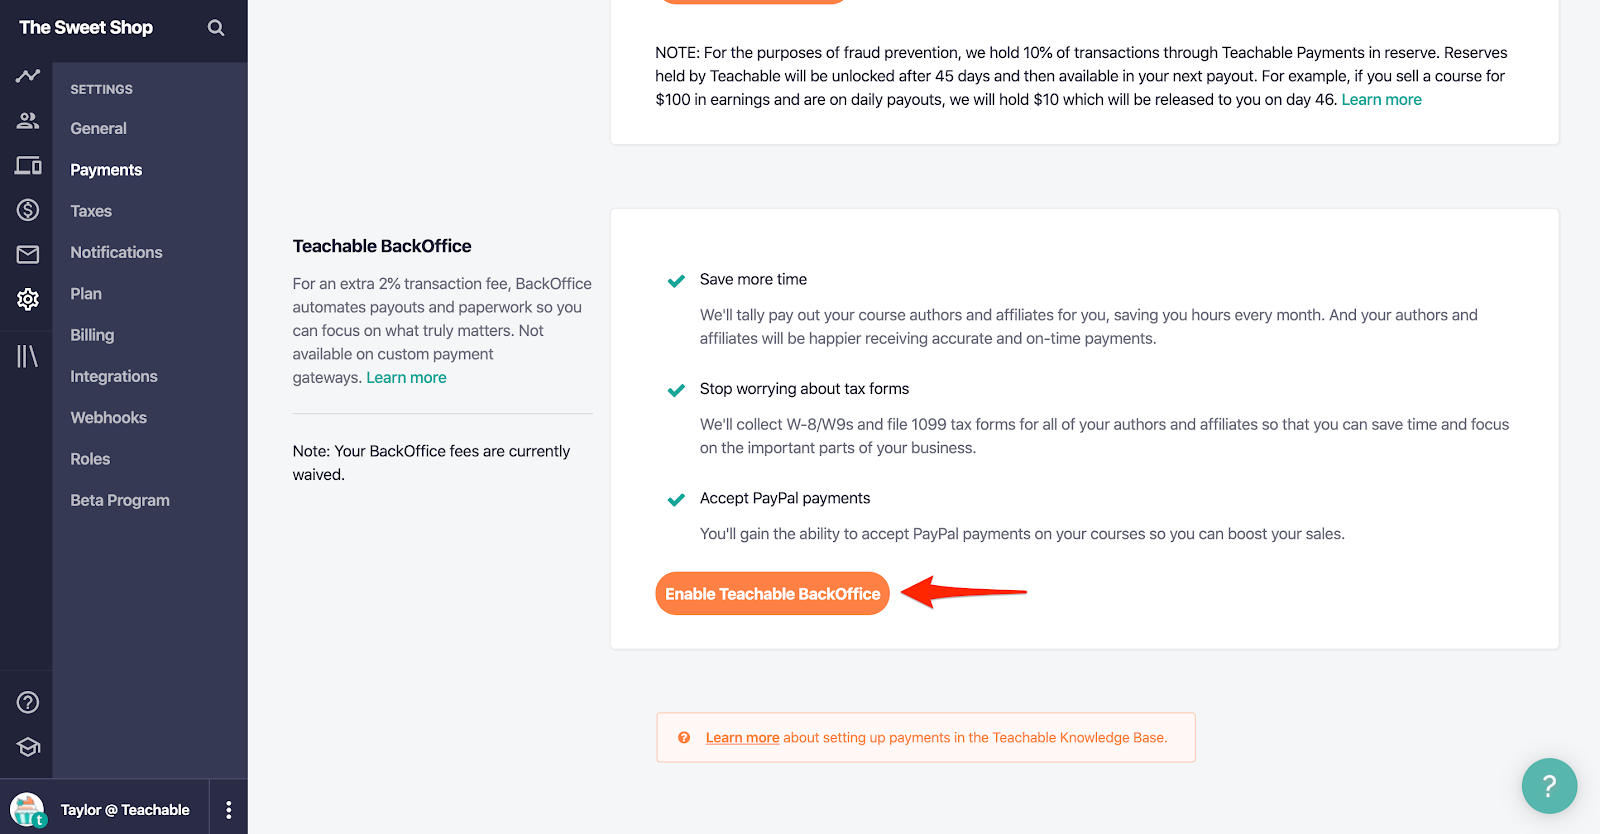Image resolution: width=1600 pixels, height=834 pixels.
Task: Enable Teachable BackOffice
Action: [x=771, y=593]
